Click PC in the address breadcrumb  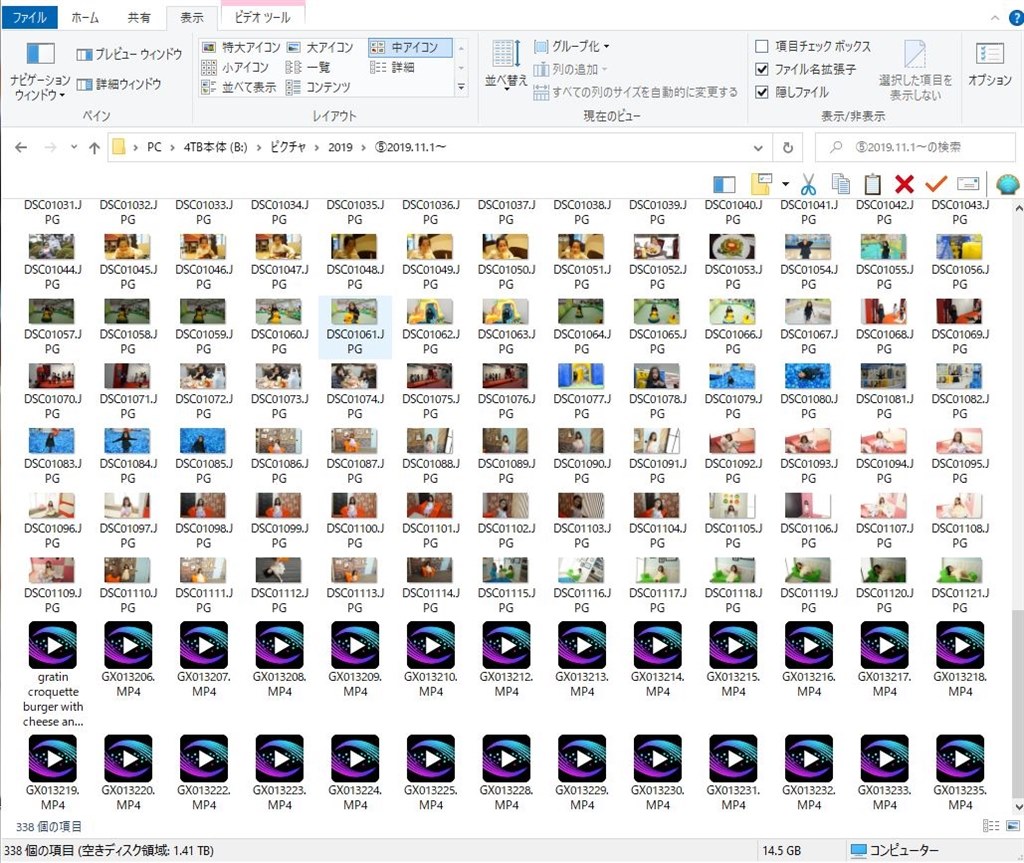[154, 148]
